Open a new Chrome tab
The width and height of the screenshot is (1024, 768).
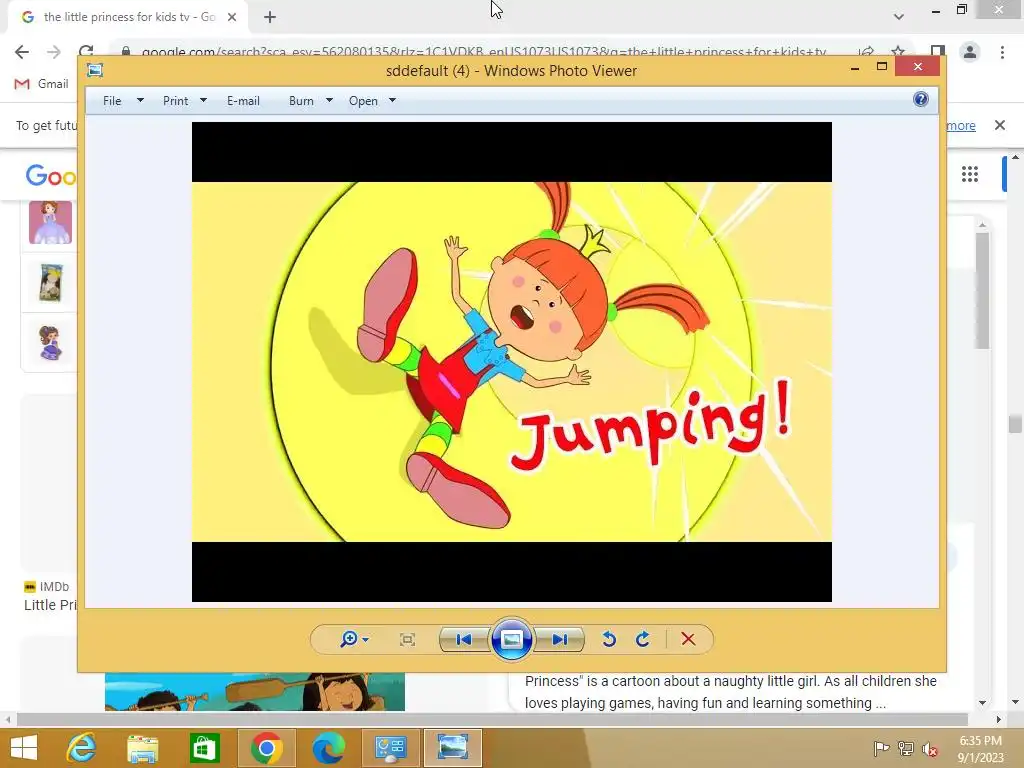click(270, 17)
